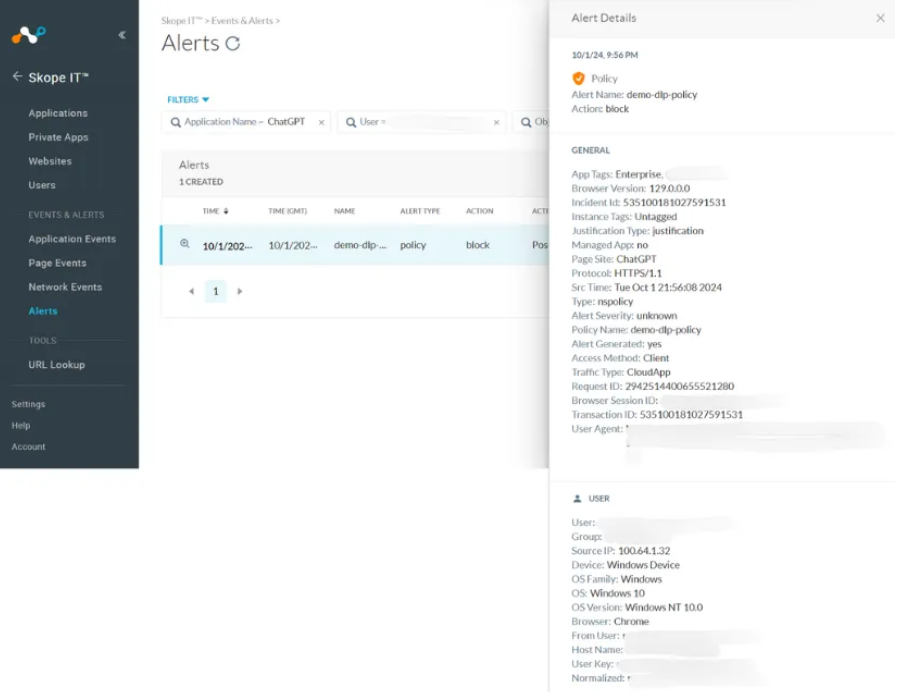The image size is (920, 692).
Task: Click the Netskope logo icon
Action: pos(28,35)
